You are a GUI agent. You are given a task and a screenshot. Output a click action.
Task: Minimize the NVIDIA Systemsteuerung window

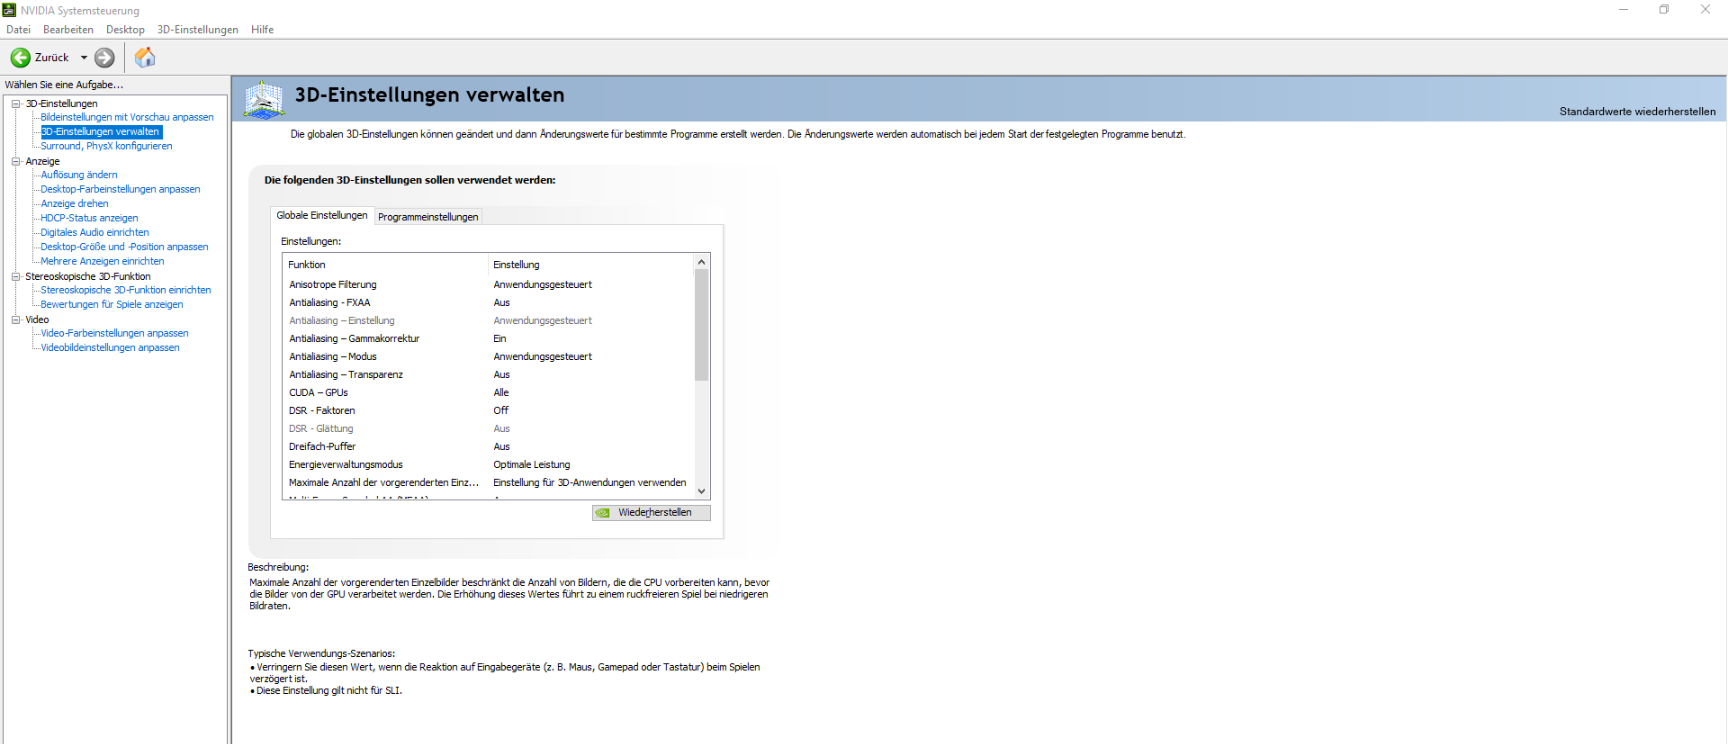click(1623, 10)
